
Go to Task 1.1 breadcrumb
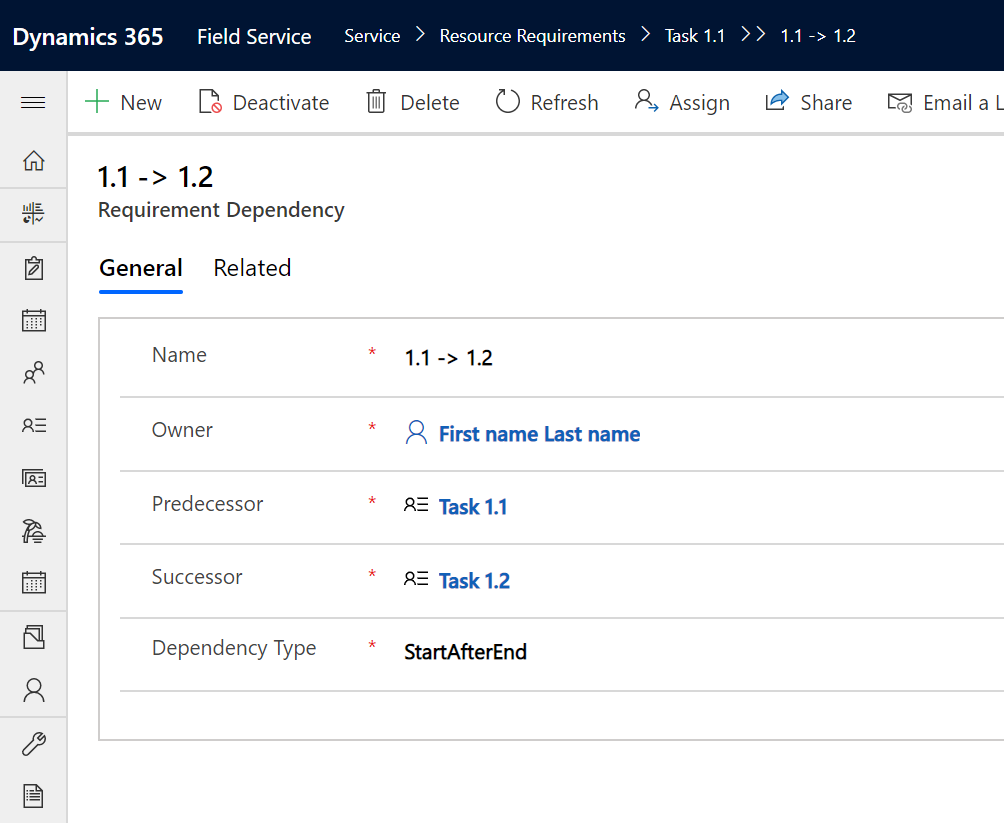point(695,36)
